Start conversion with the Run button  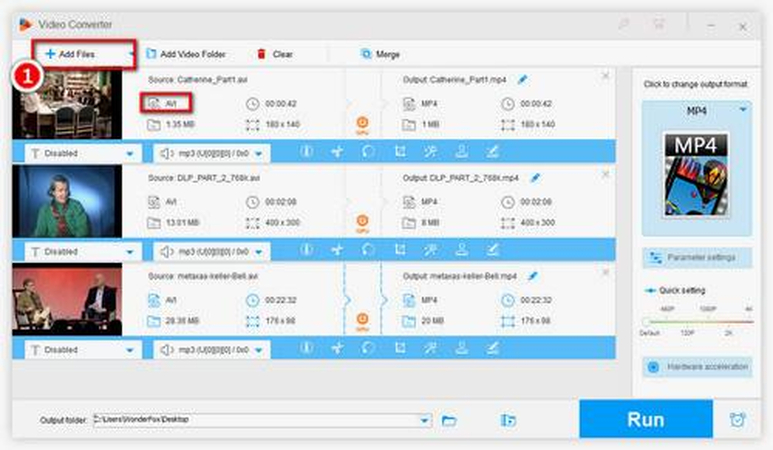[x=646, y=419]
